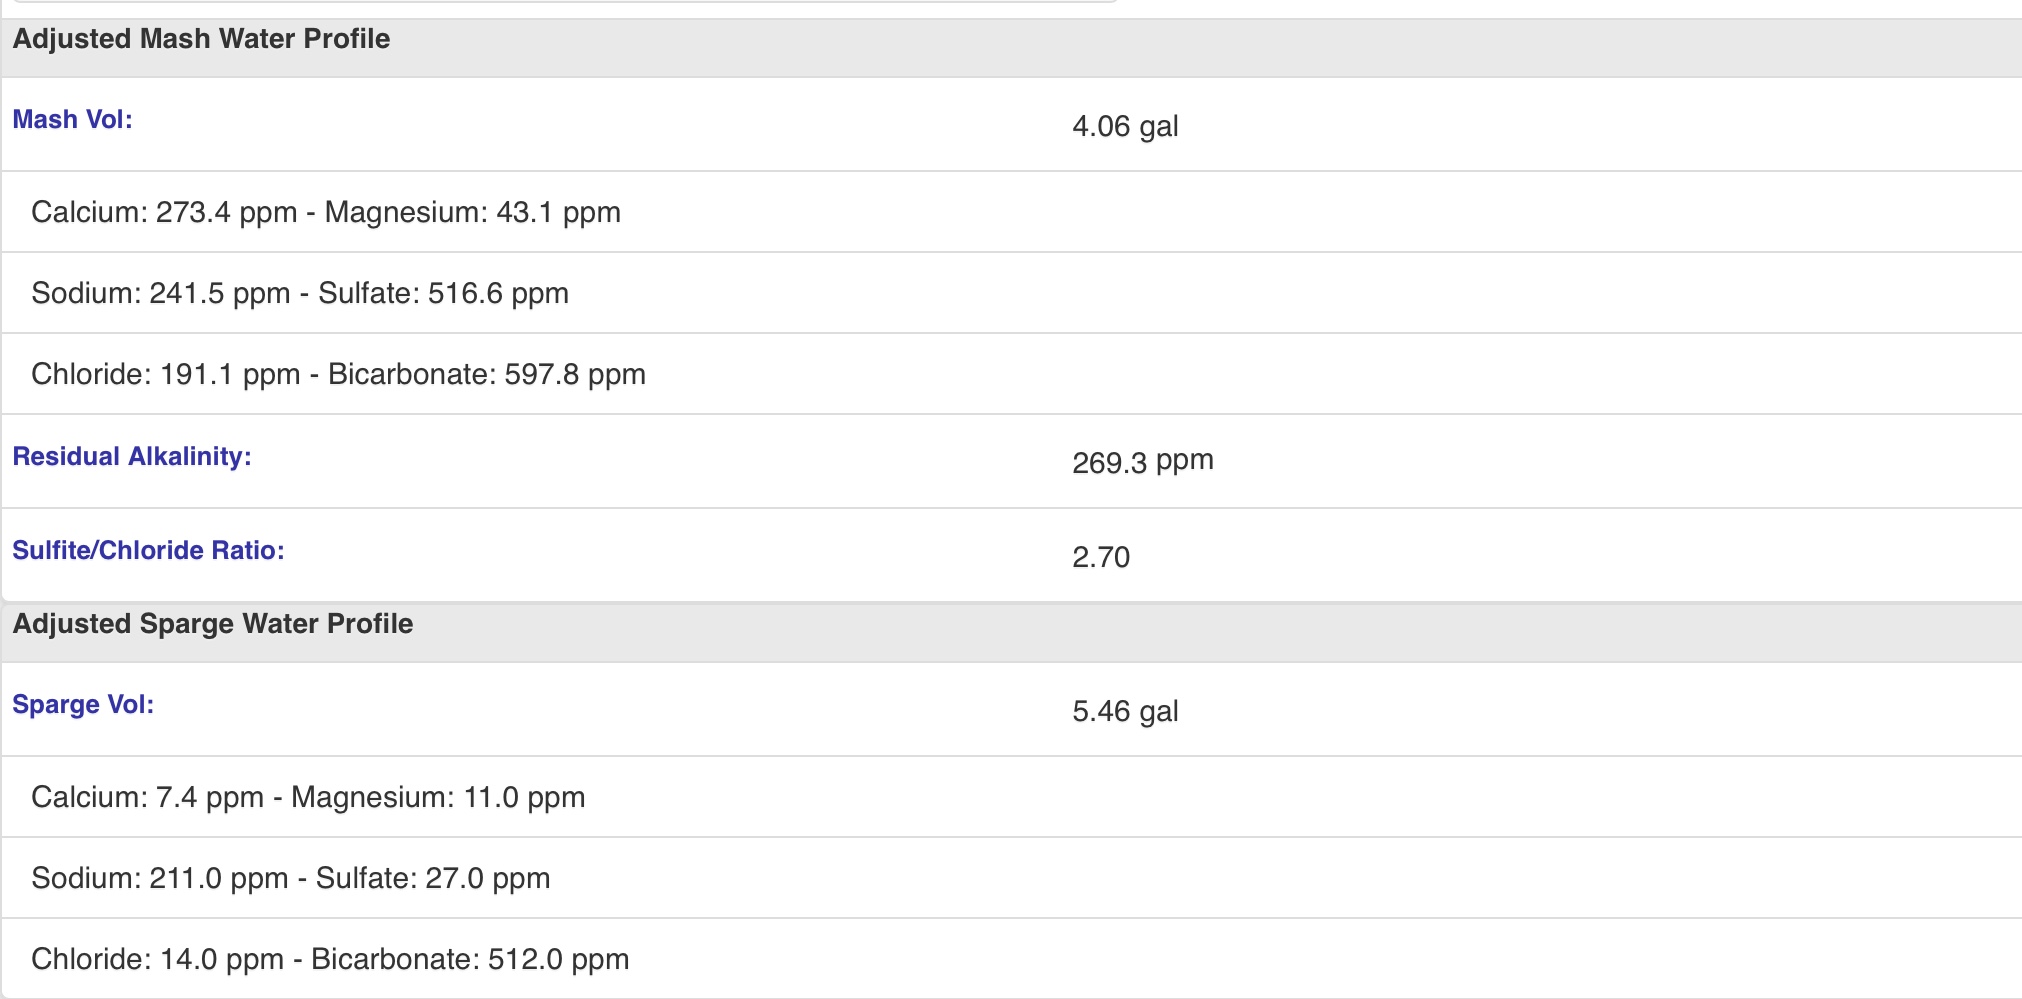Select the Mash Vol label
Viewport: 2022px width, 999px height.
pyautogui.click(x=72, y=120)
